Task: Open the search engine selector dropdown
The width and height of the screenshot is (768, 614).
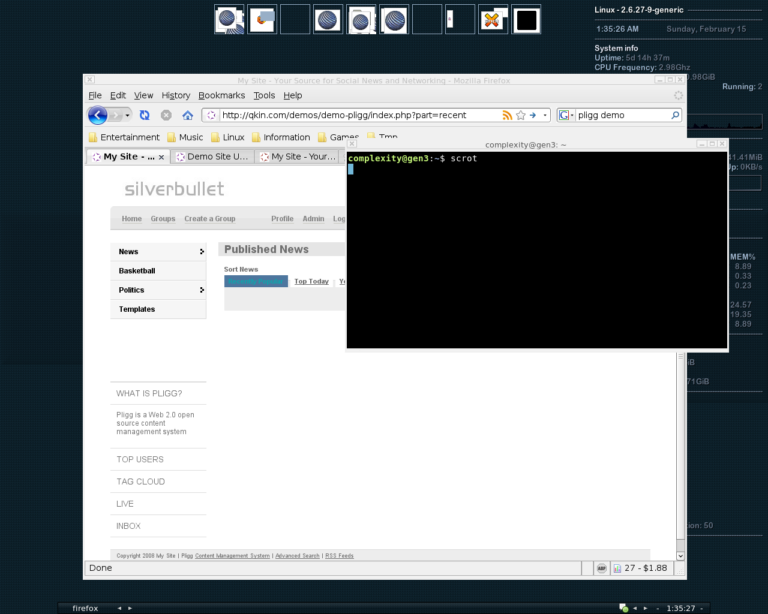Action: pos(566,115)
